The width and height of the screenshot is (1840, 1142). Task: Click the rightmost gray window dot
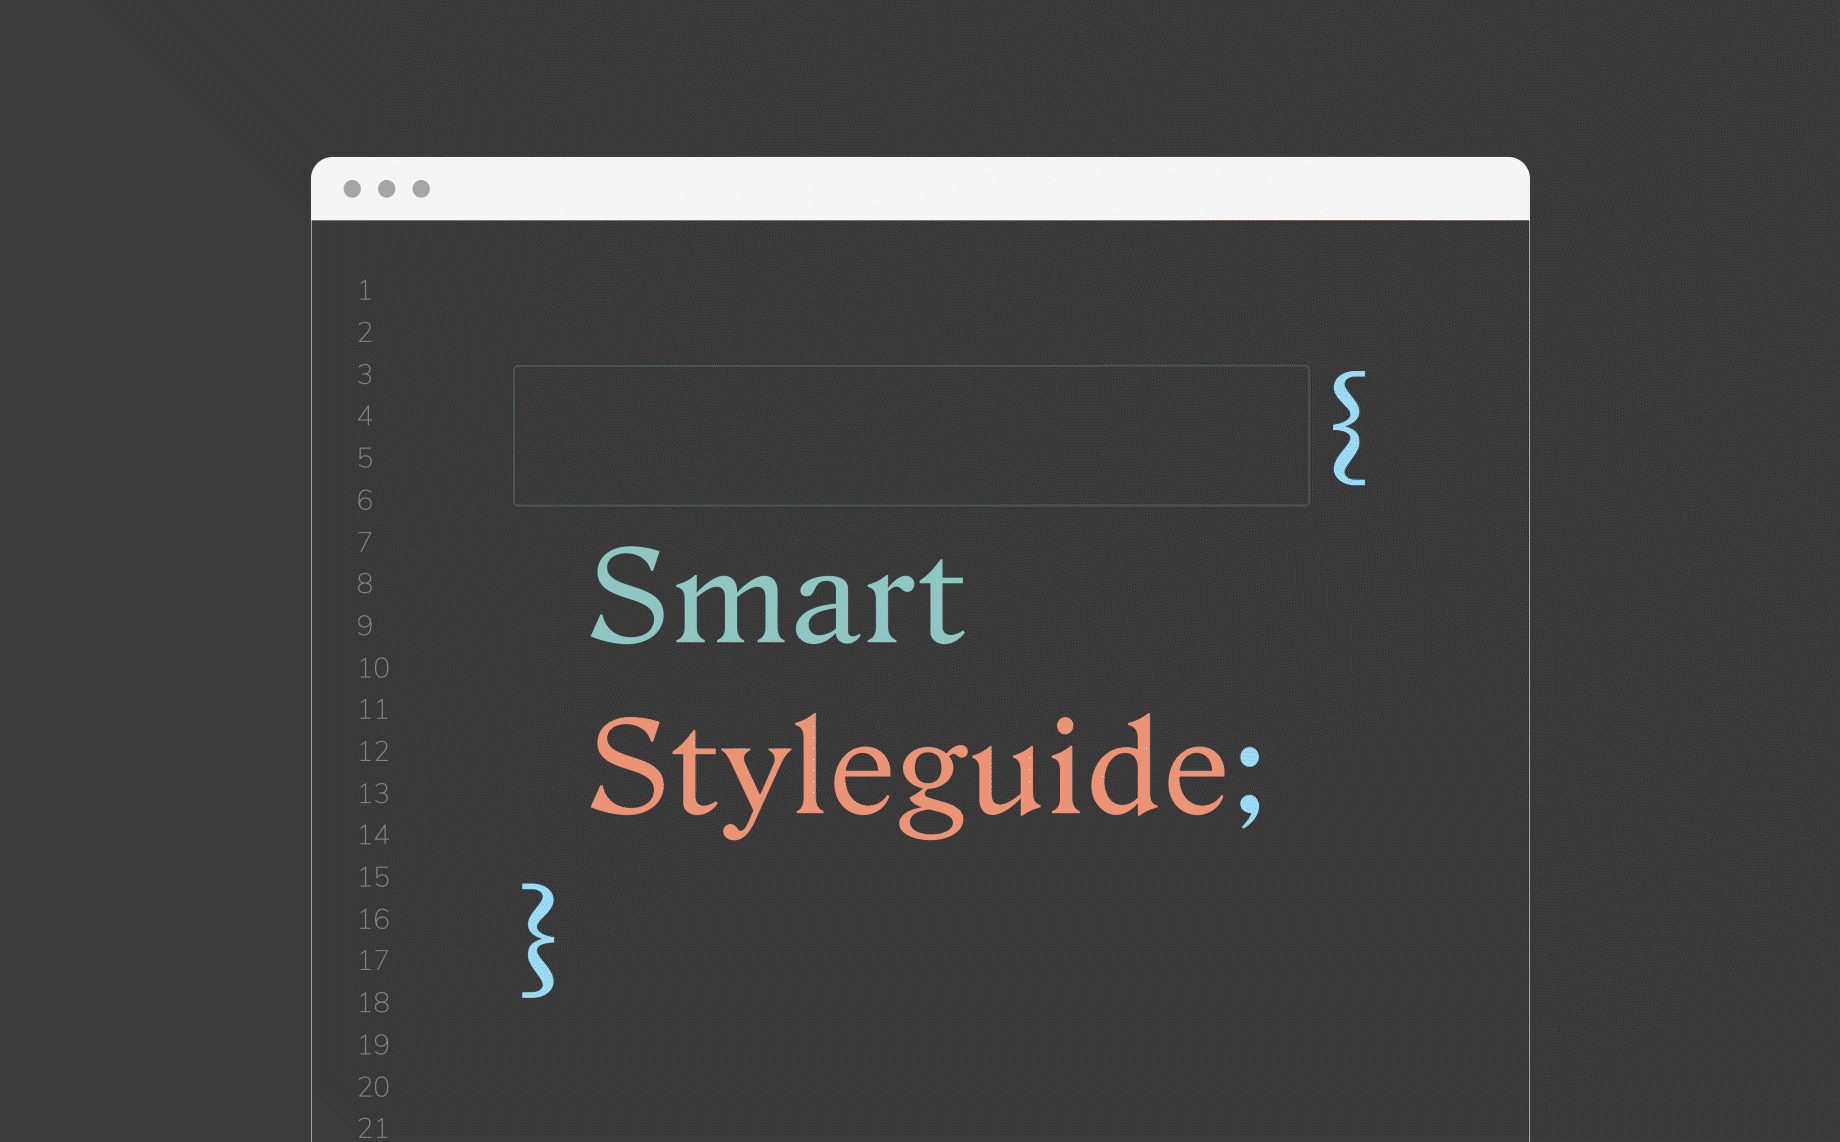coord(421,189)
